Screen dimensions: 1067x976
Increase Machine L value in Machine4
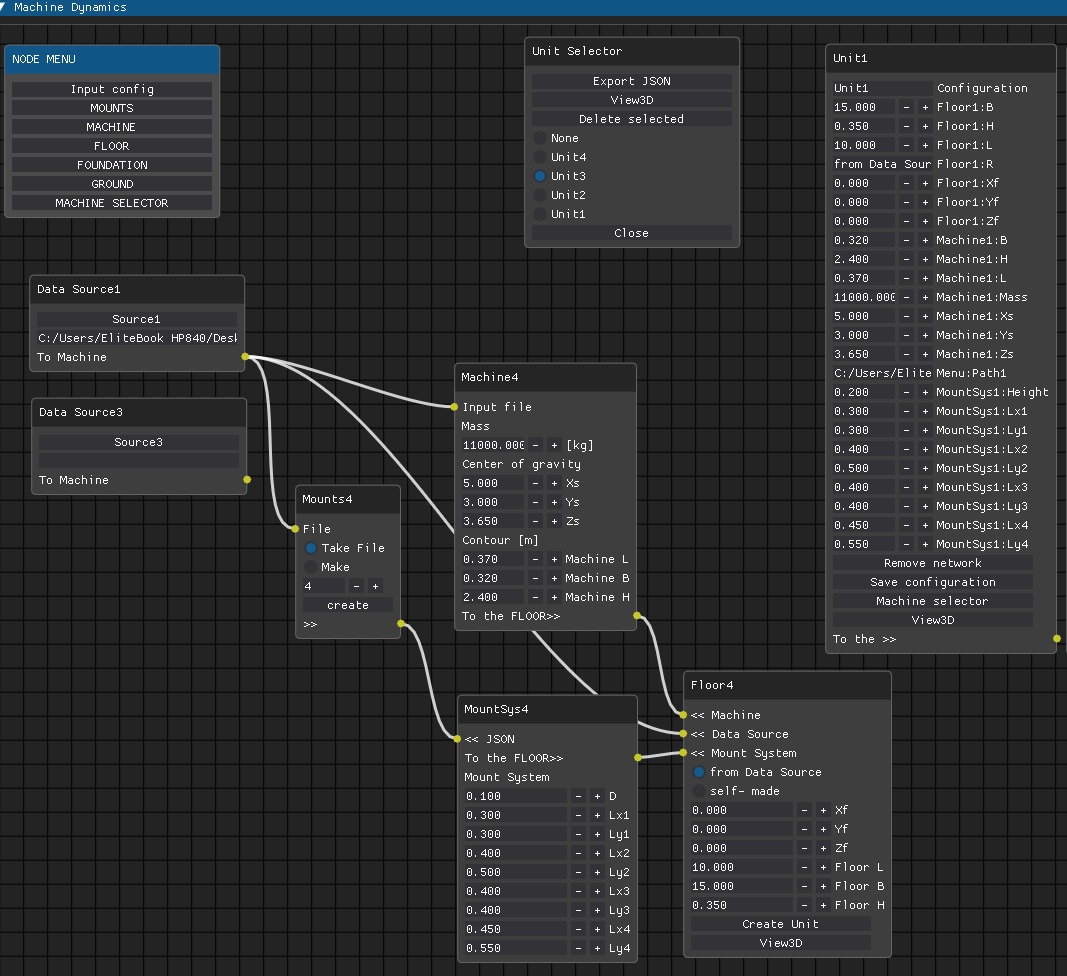tap(555, 559)
